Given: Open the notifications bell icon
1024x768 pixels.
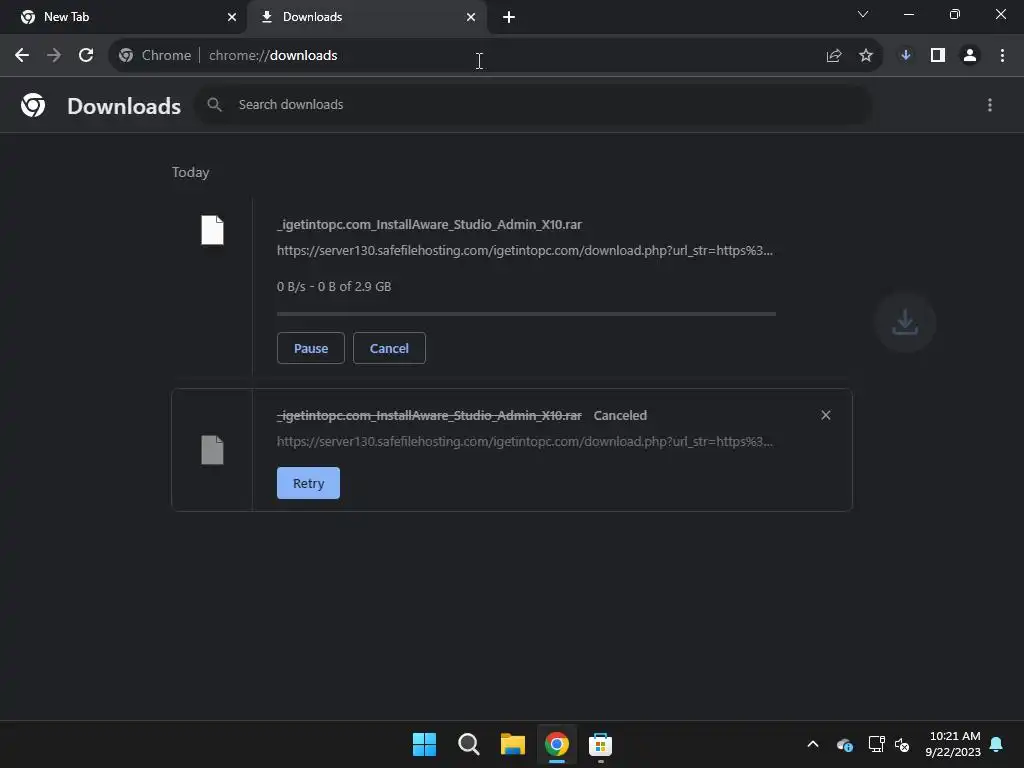Looking at the screenshot, I should (x=997, y=744).
